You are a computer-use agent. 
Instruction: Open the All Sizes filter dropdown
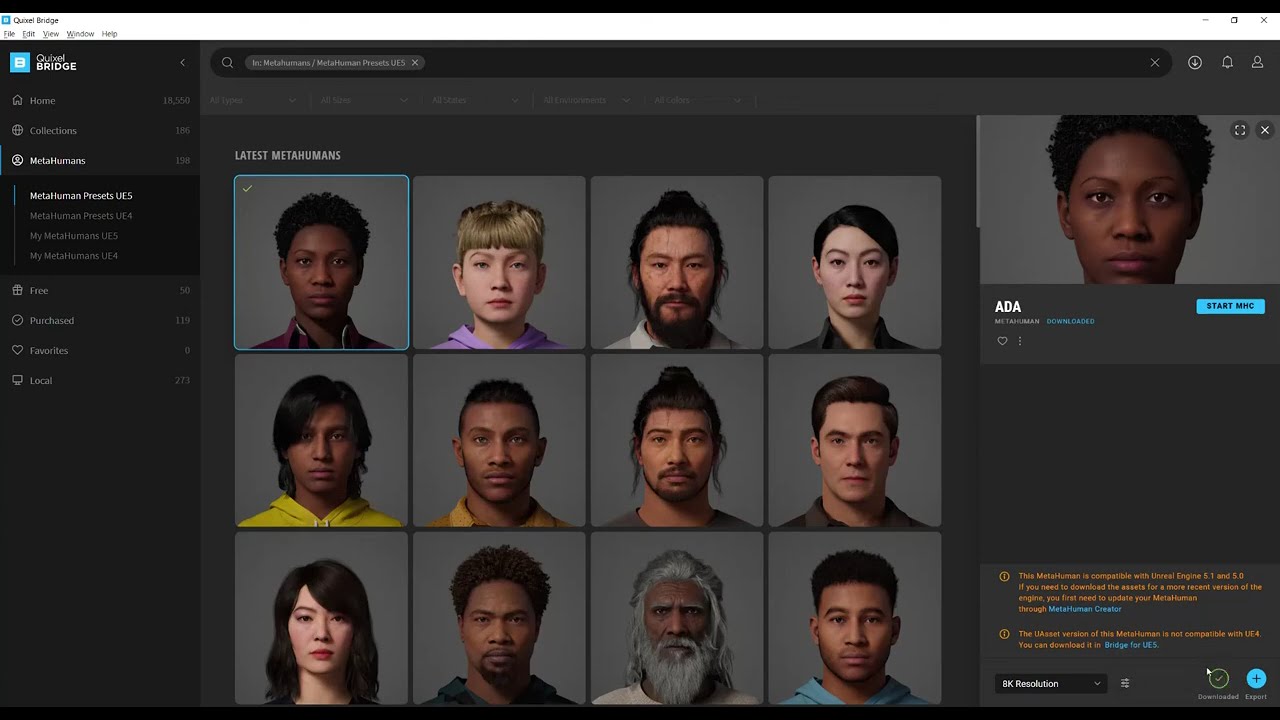364,100
